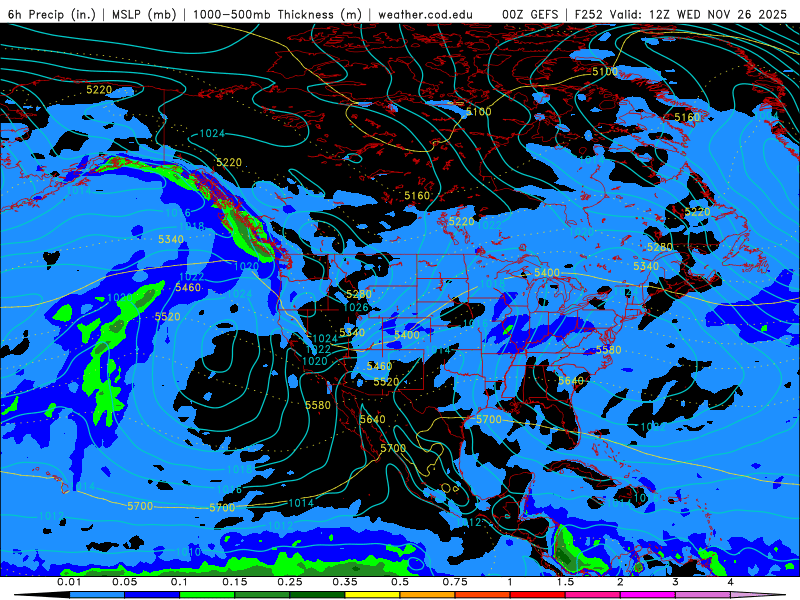Click the 0.35 legend value
800x600 pixels.
[x=345, y=582]
